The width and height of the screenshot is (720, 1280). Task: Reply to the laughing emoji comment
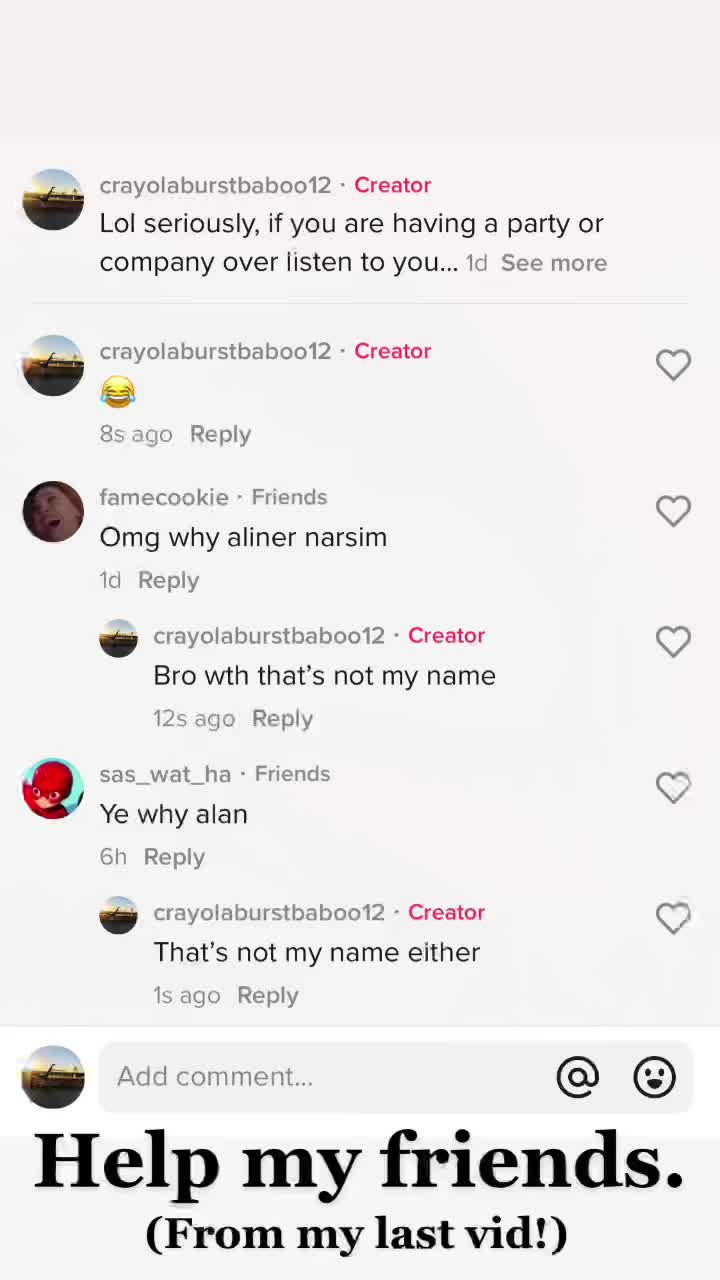[220, 434]
